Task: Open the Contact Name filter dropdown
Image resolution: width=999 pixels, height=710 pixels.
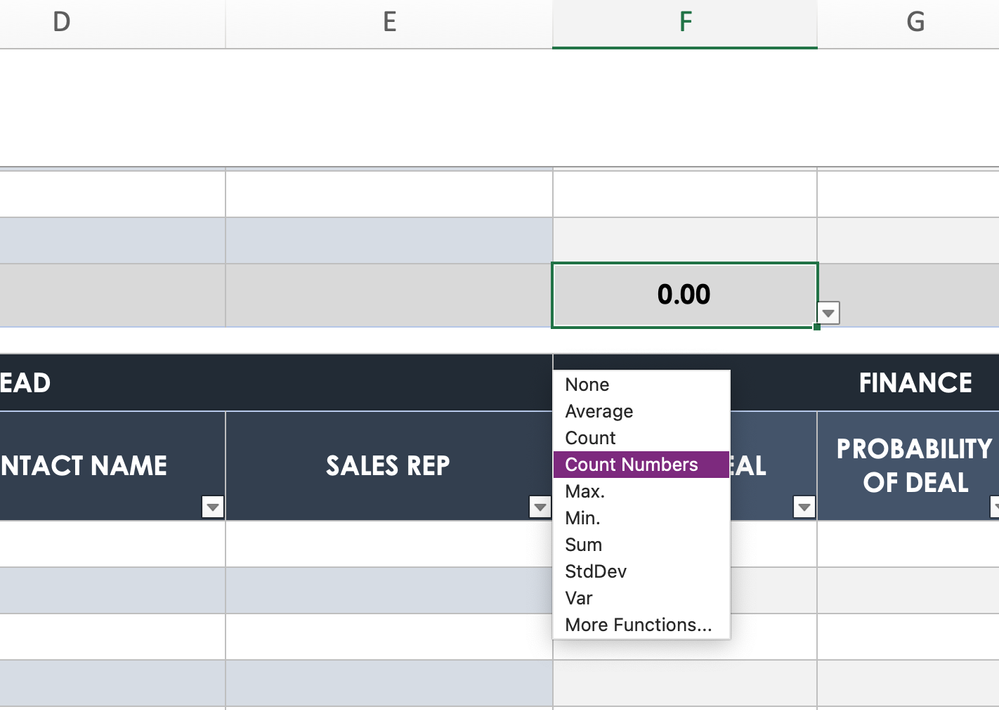Action: point(212,508)
